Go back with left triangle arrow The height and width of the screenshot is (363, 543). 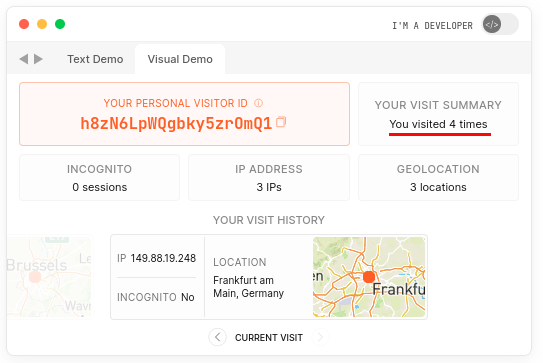24,59
